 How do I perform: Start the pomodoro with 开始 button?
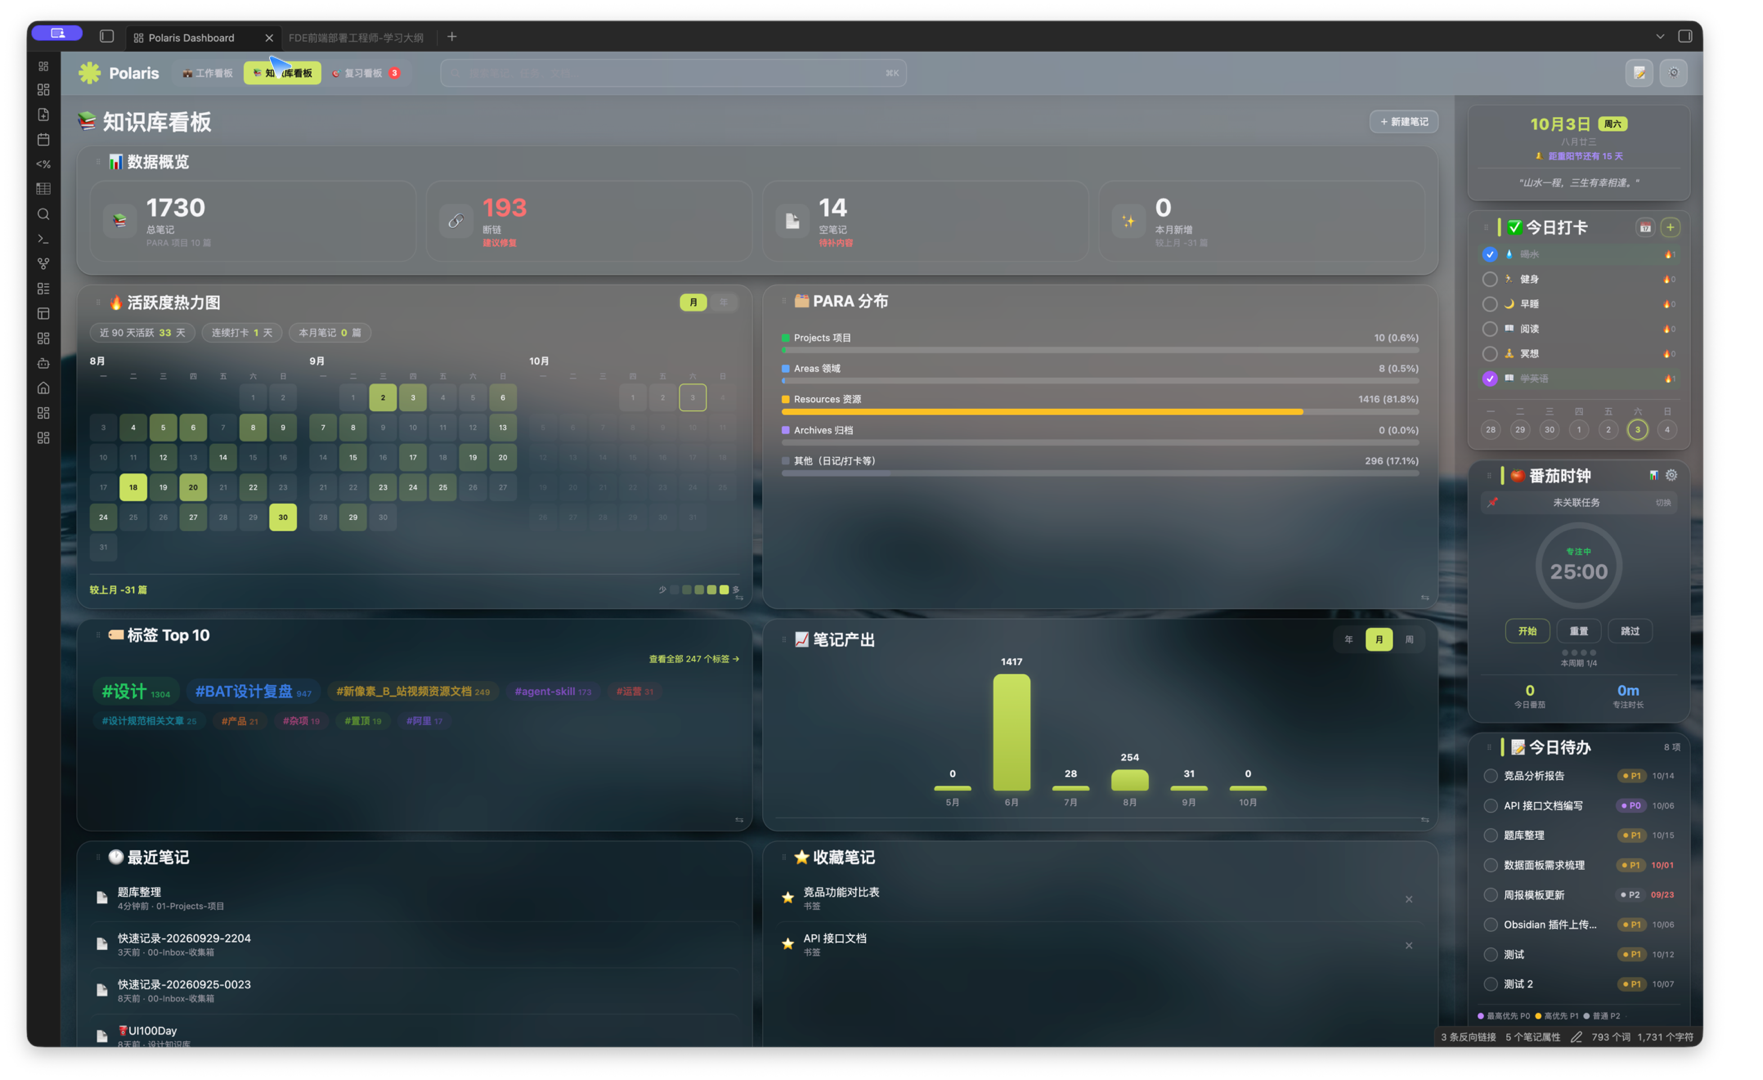click(1527, 632)
